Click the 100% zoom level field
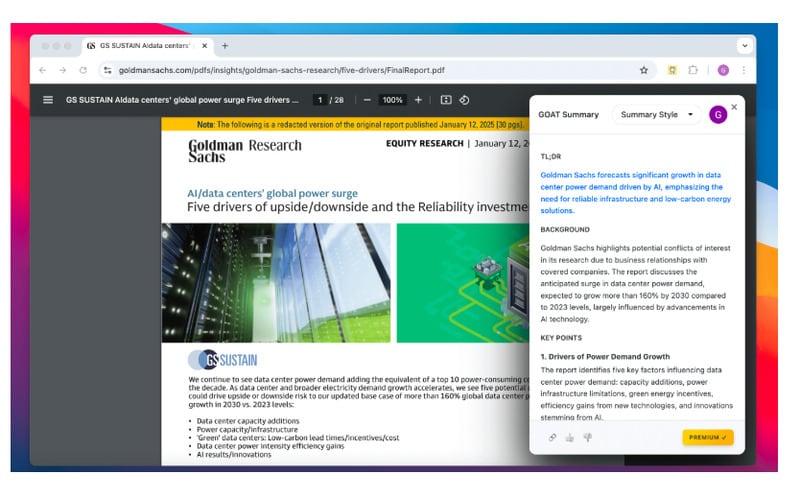Viewport: 800px width, 498px height. pyautogui.click(x=392, y=100)
